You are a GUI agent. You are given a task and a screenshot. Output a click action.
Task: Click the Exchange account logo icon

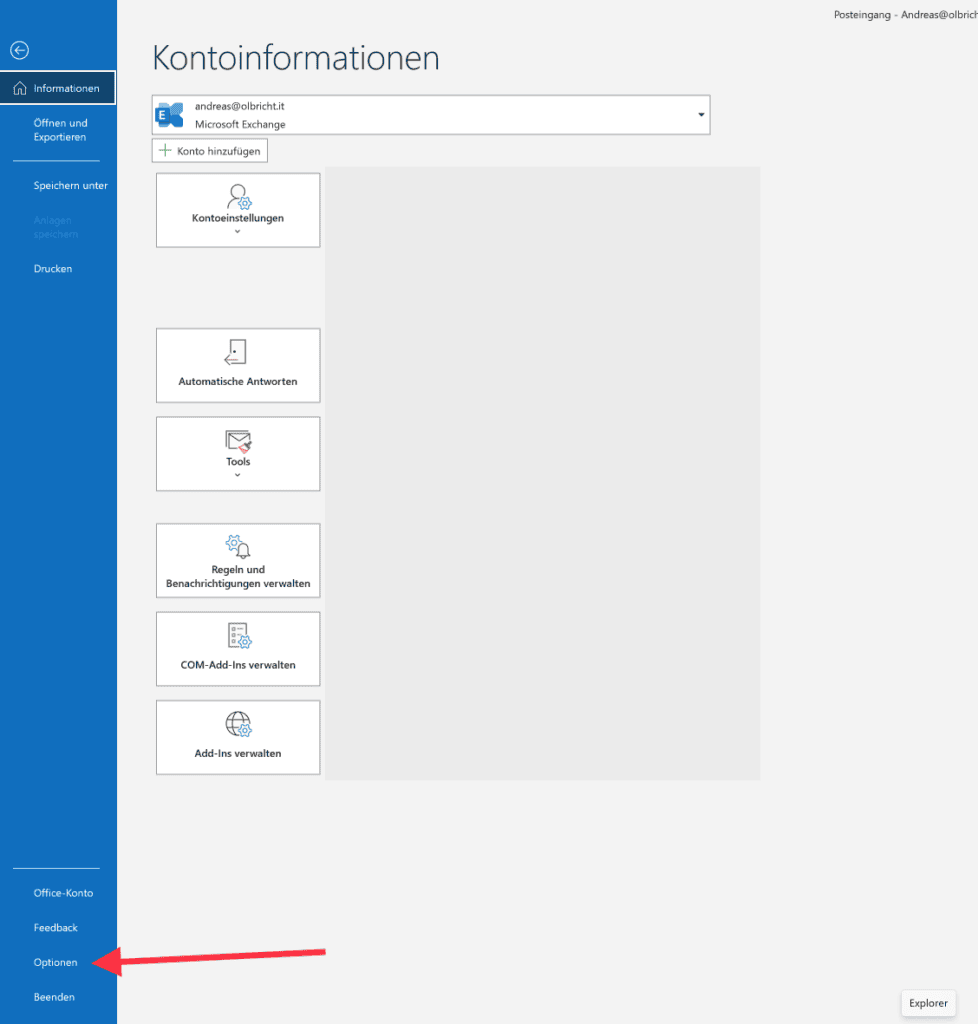(x=170, y=115)
